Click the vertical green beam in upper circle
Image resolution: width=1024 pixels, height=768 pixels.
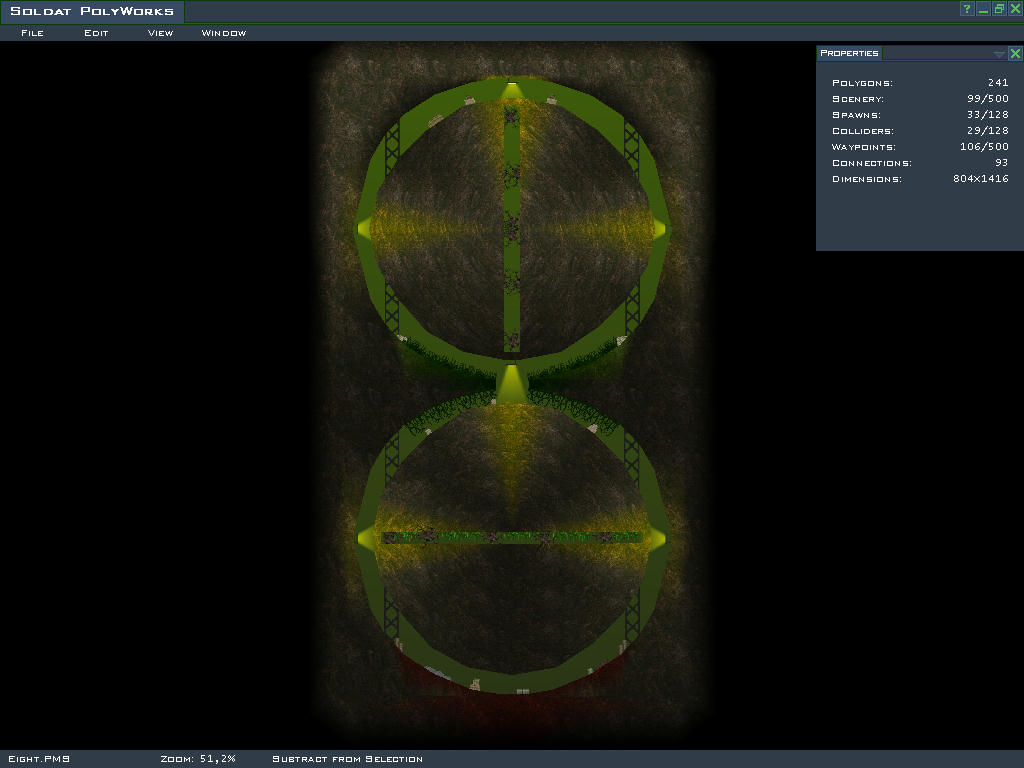(x=512, y=230)
